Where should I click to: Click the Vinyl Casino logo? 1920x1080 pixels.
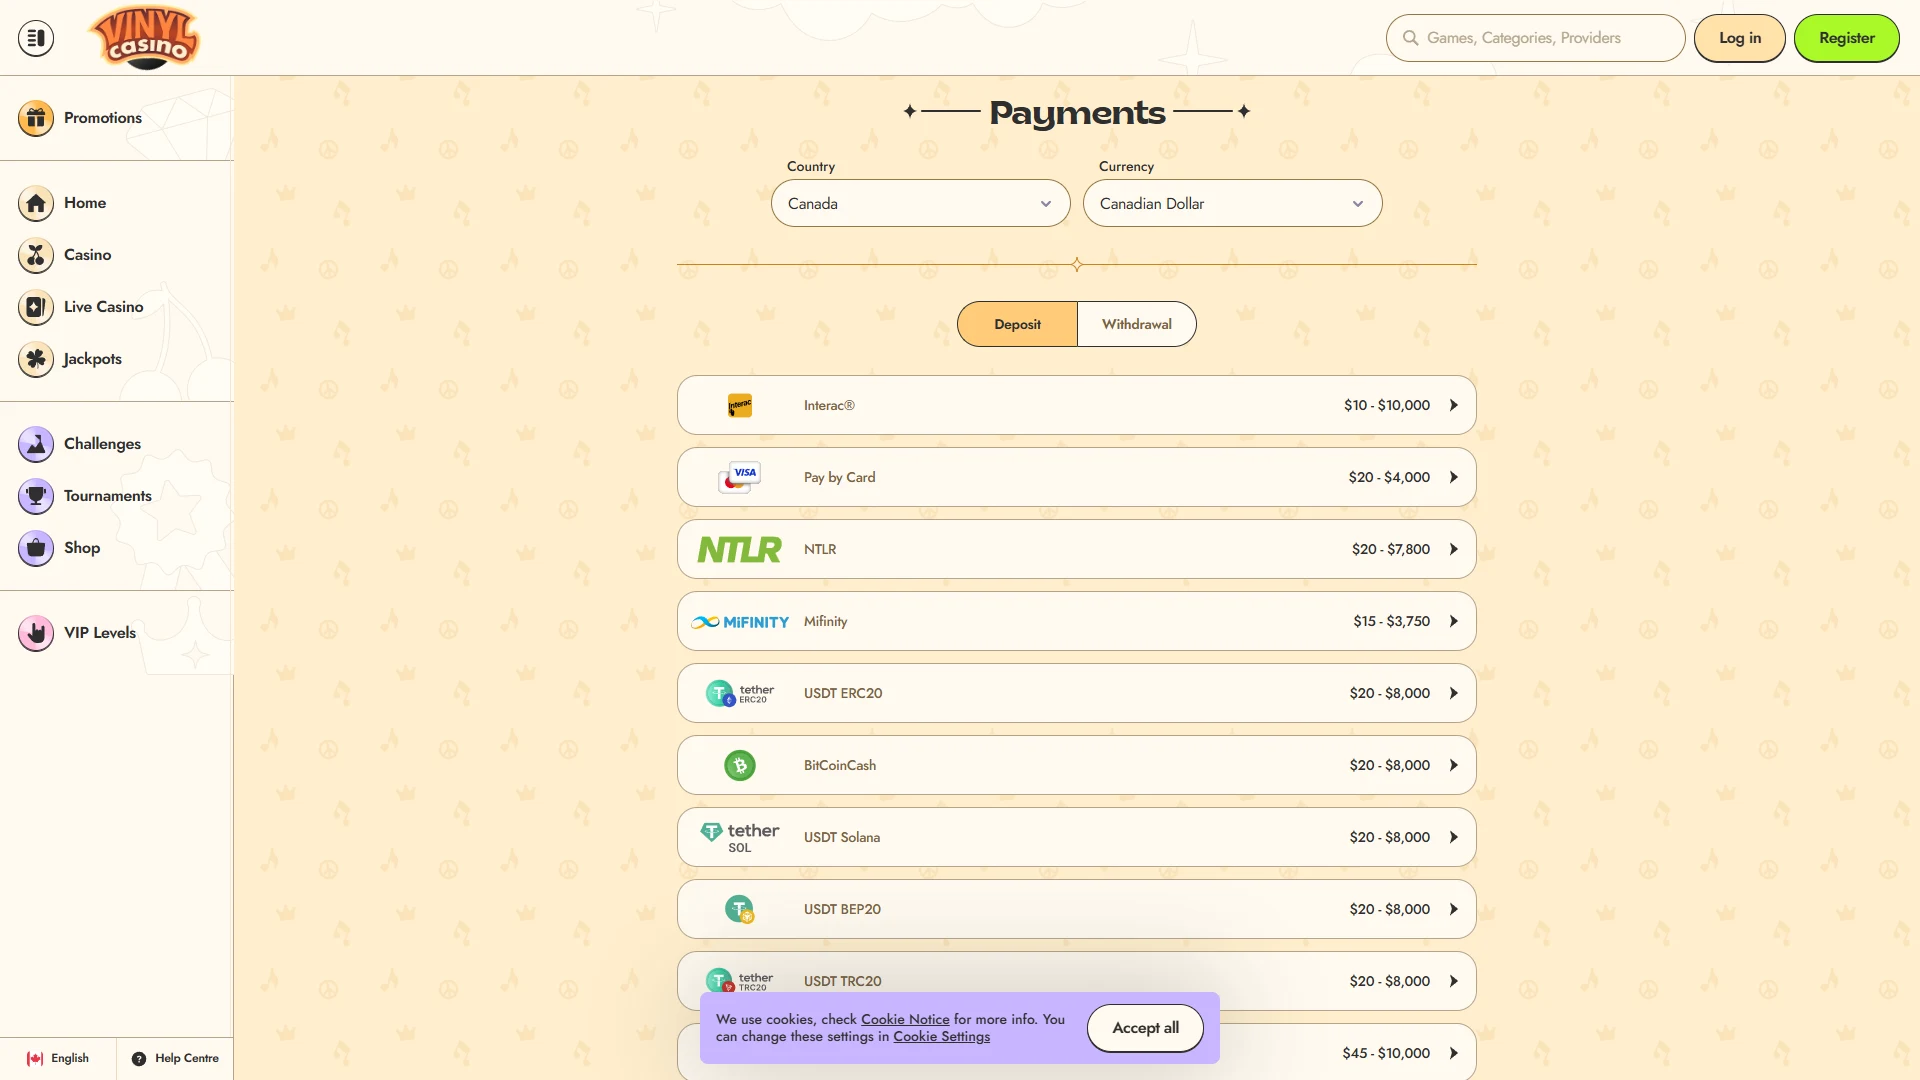click(x=146, y=38)
